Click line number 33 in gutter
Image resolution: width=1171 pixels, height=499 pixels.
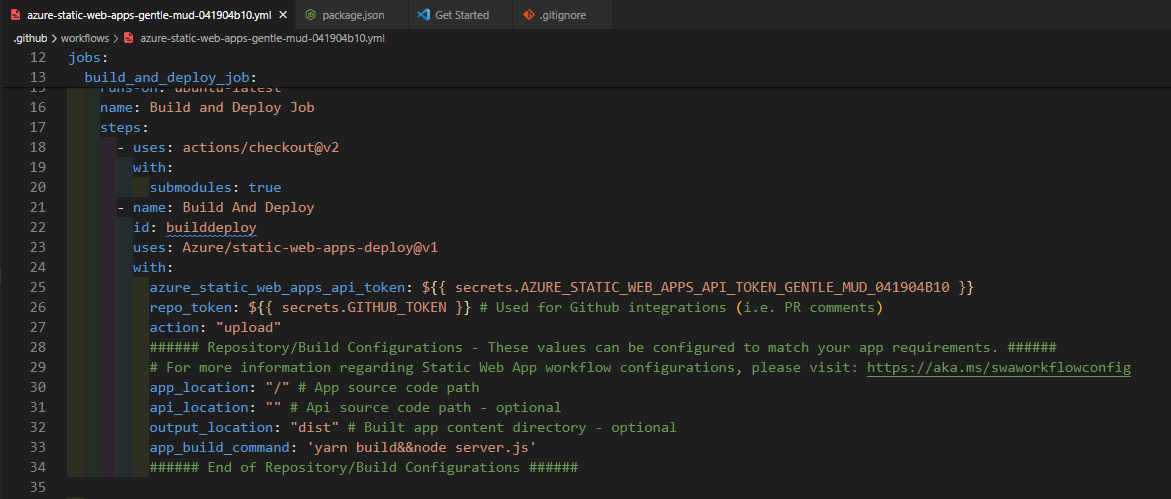point(37,447)
